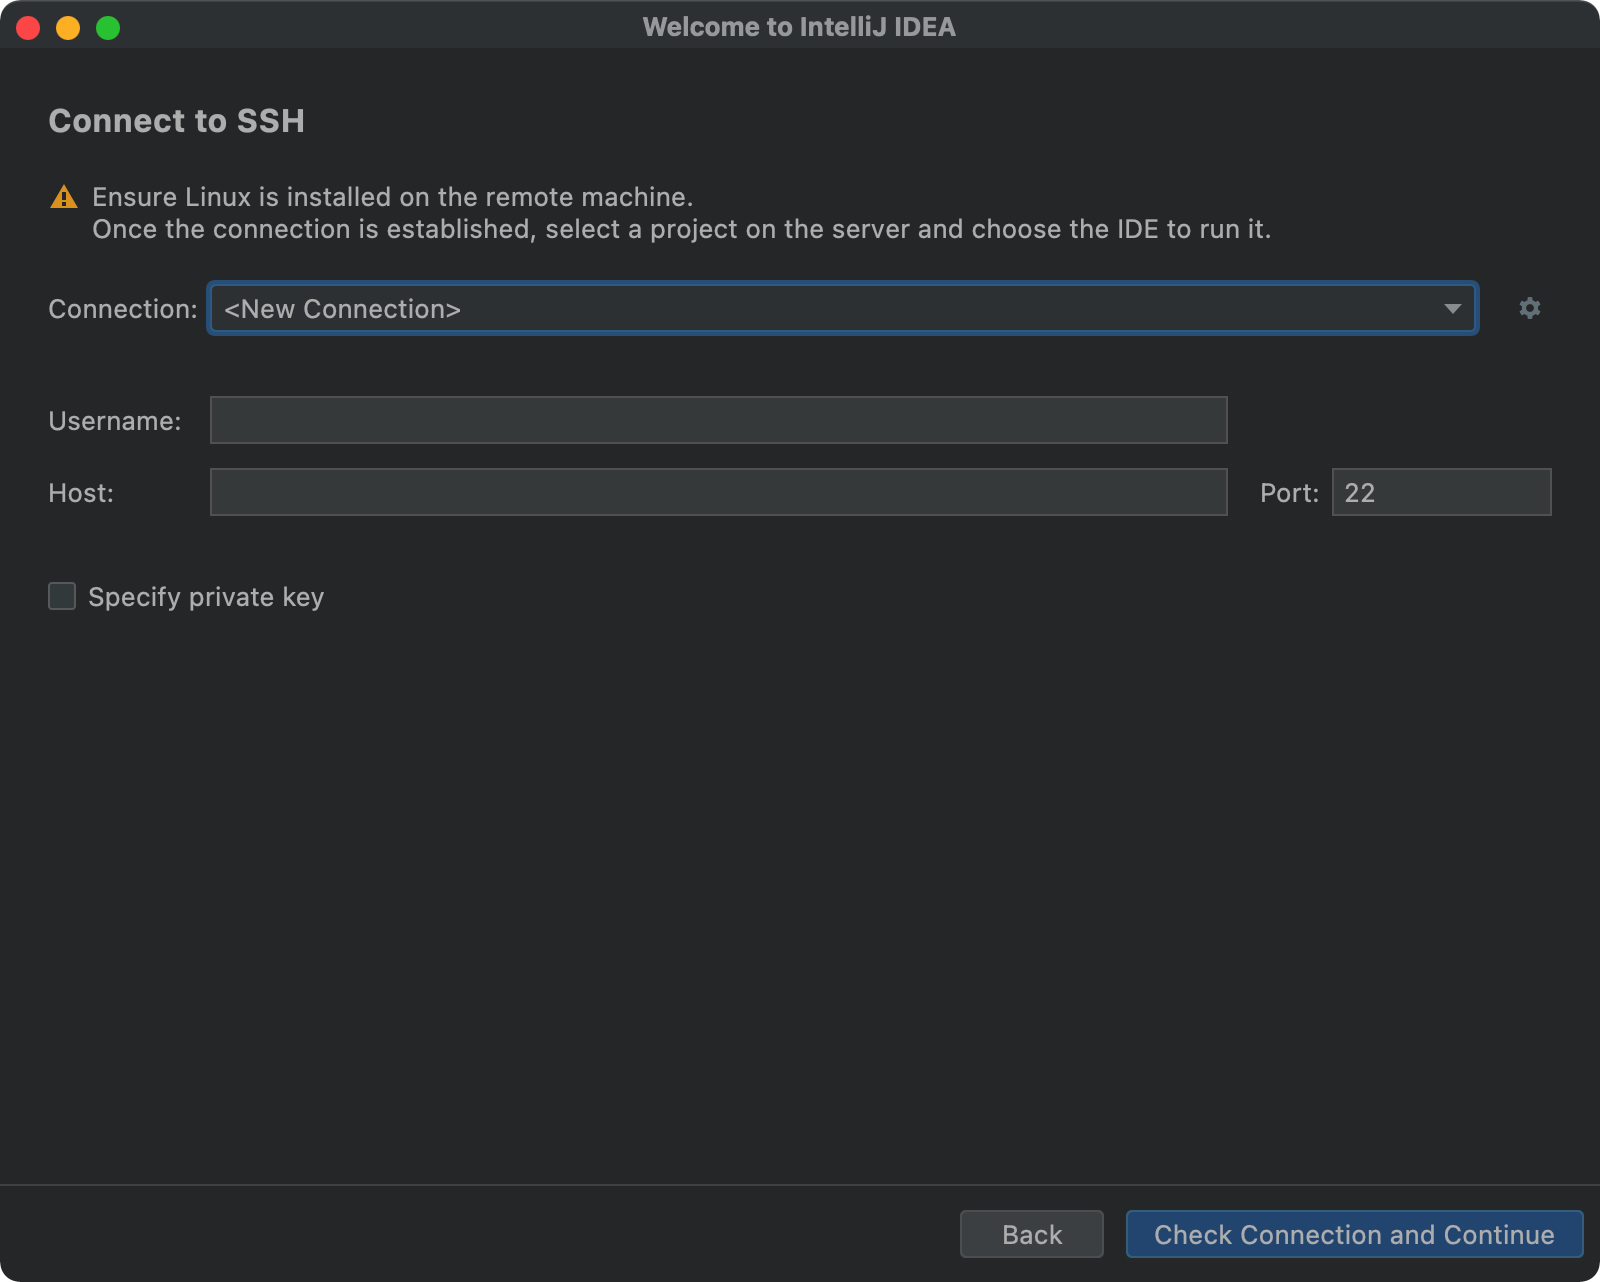The height and width of the screenshot is (1282, 1600).
Task: Select the <New Connection> combo box text
Action: pyautogui.click(x=342, y=309)
